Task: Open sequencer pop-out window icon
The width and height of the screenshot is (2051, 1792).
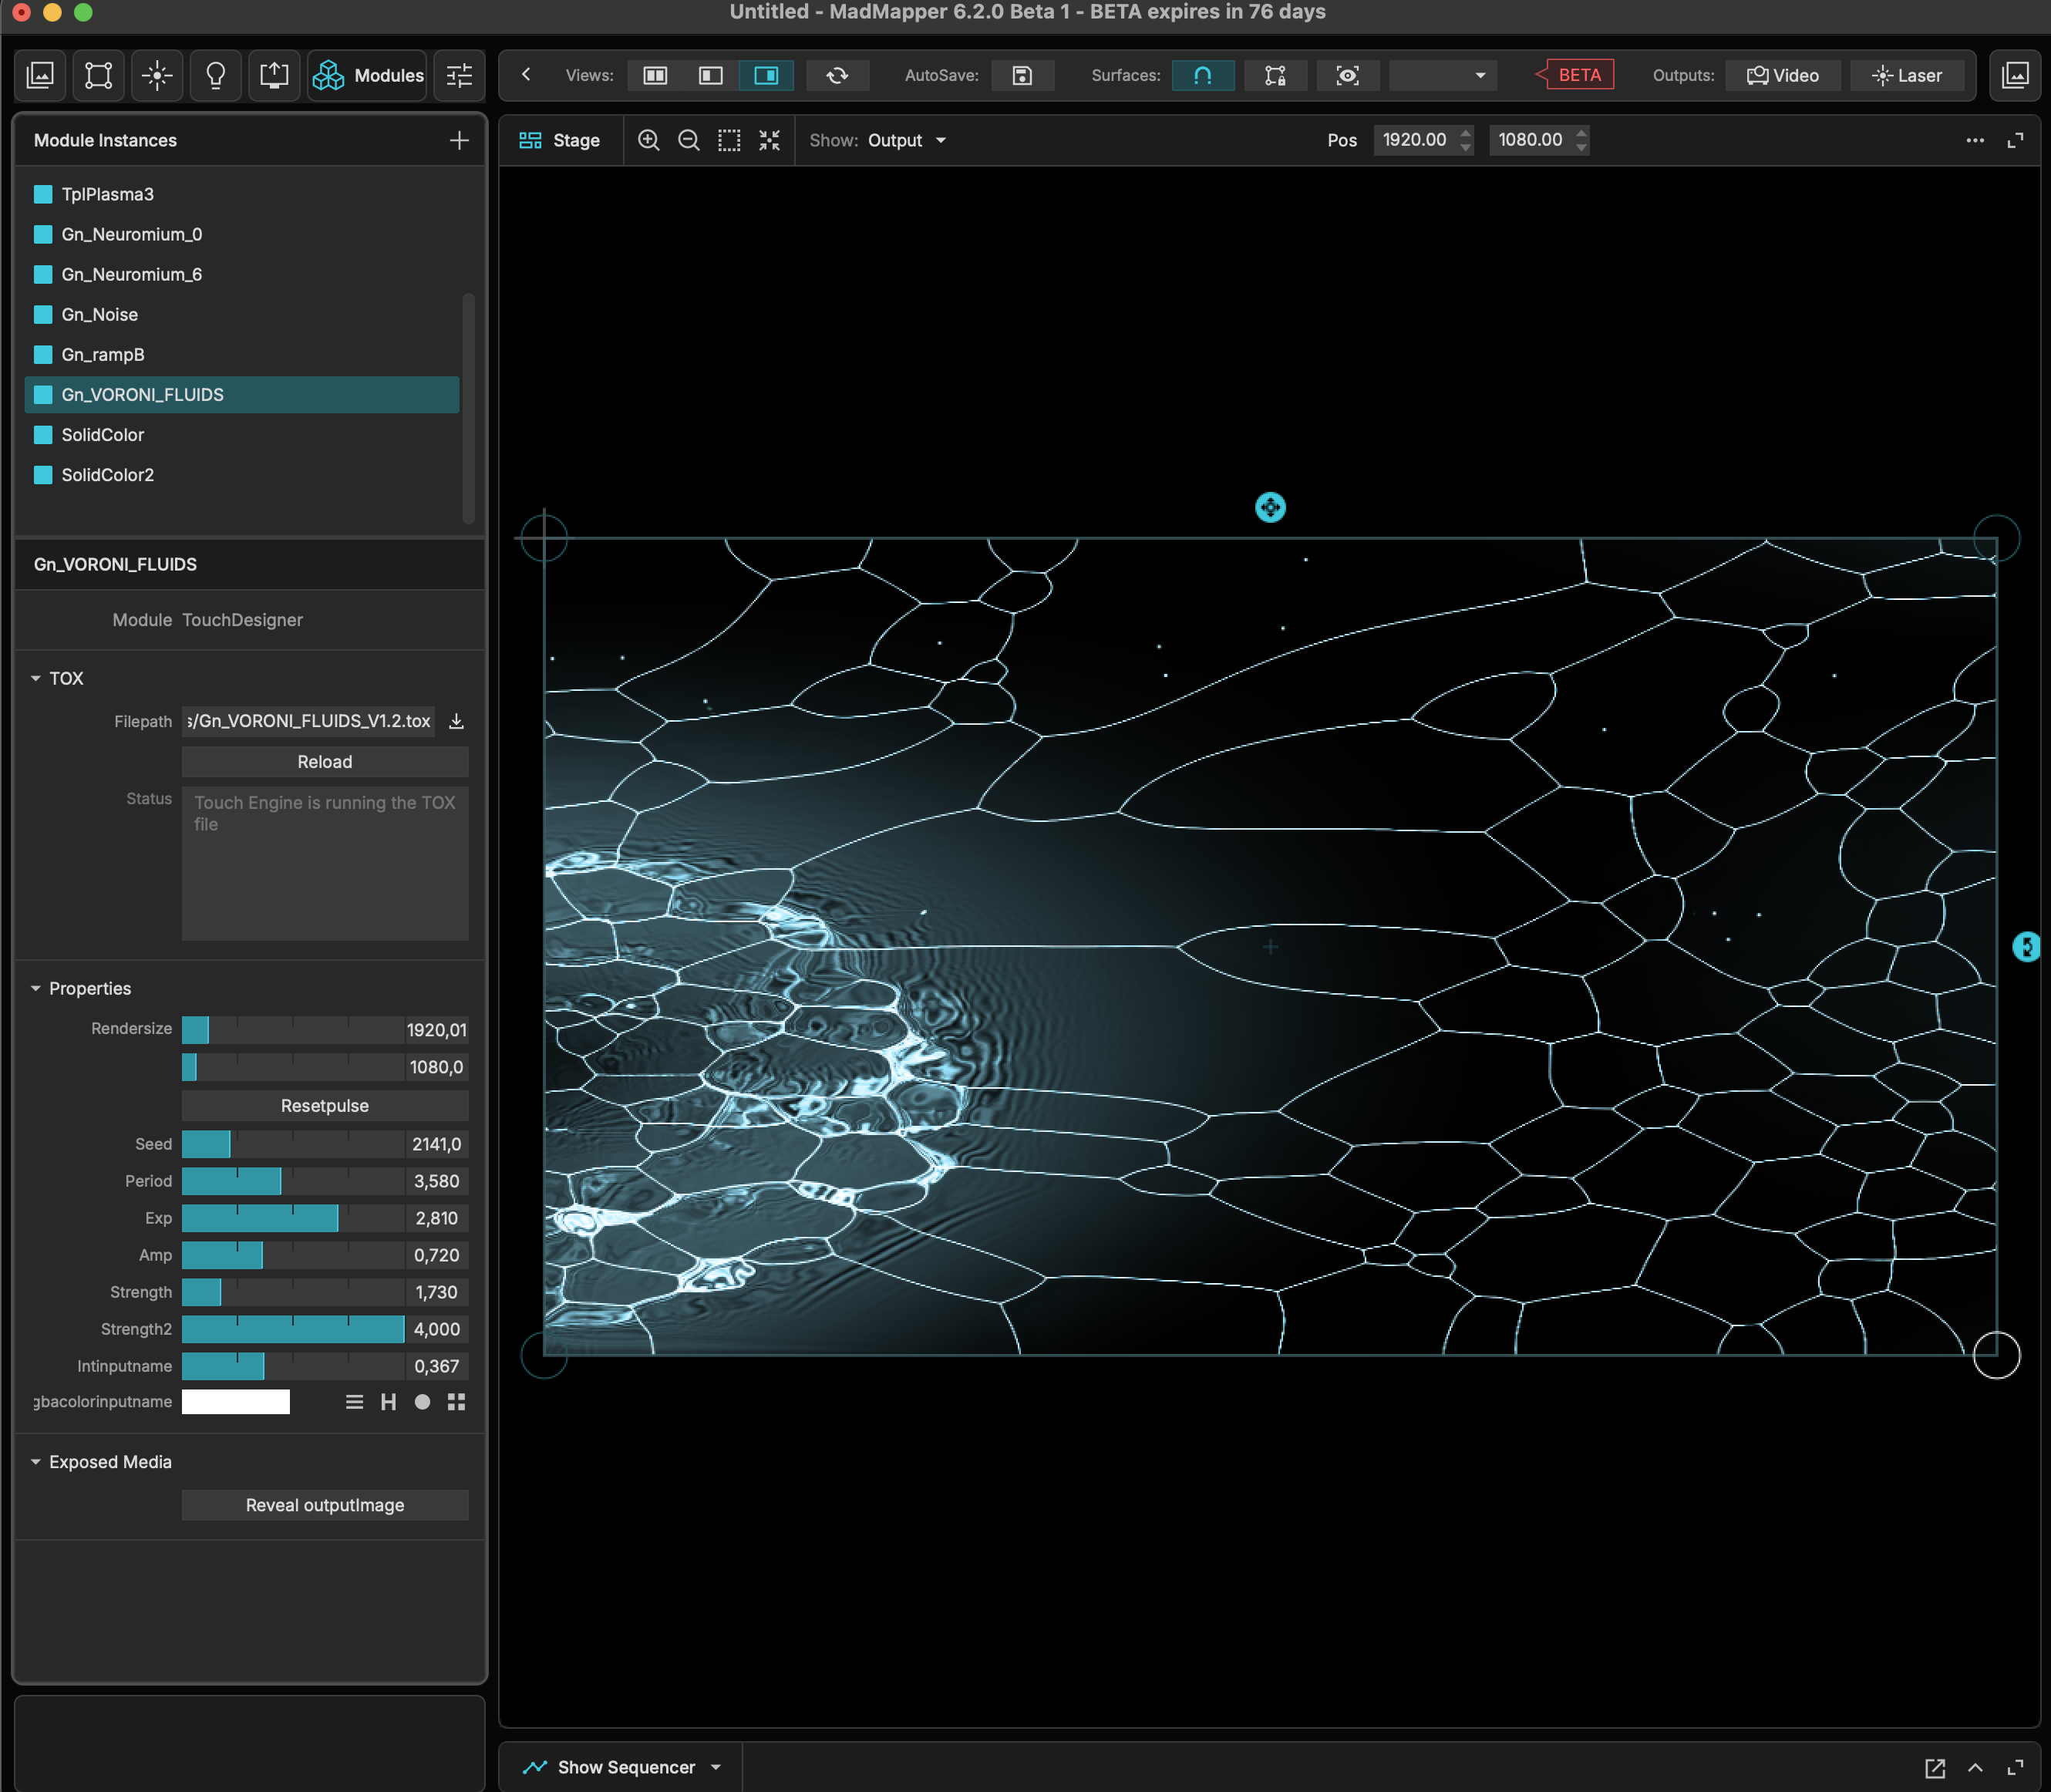Action: pyautogui.click(x=1935, y=1767)
